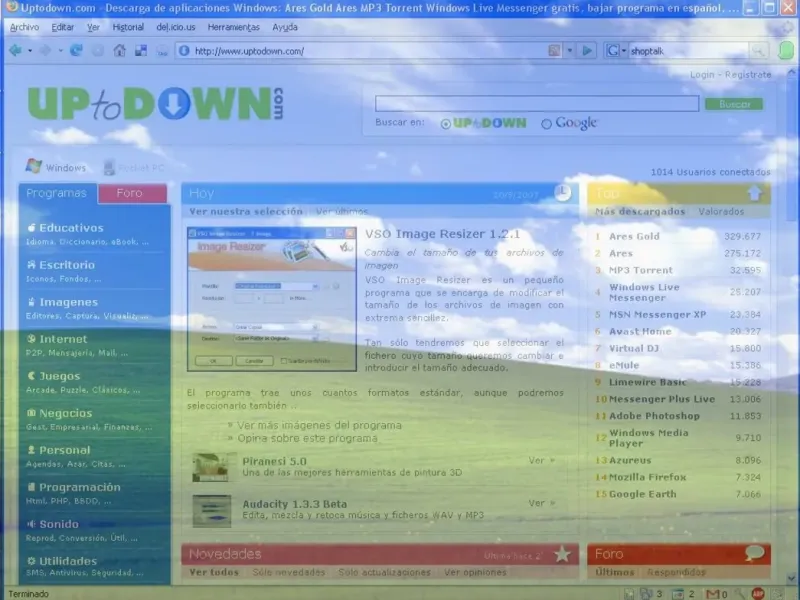The height and width of the screenshot is (600, 800).
Task: Click the Adblock Plus status bar icon
Action: coord(758,594)
